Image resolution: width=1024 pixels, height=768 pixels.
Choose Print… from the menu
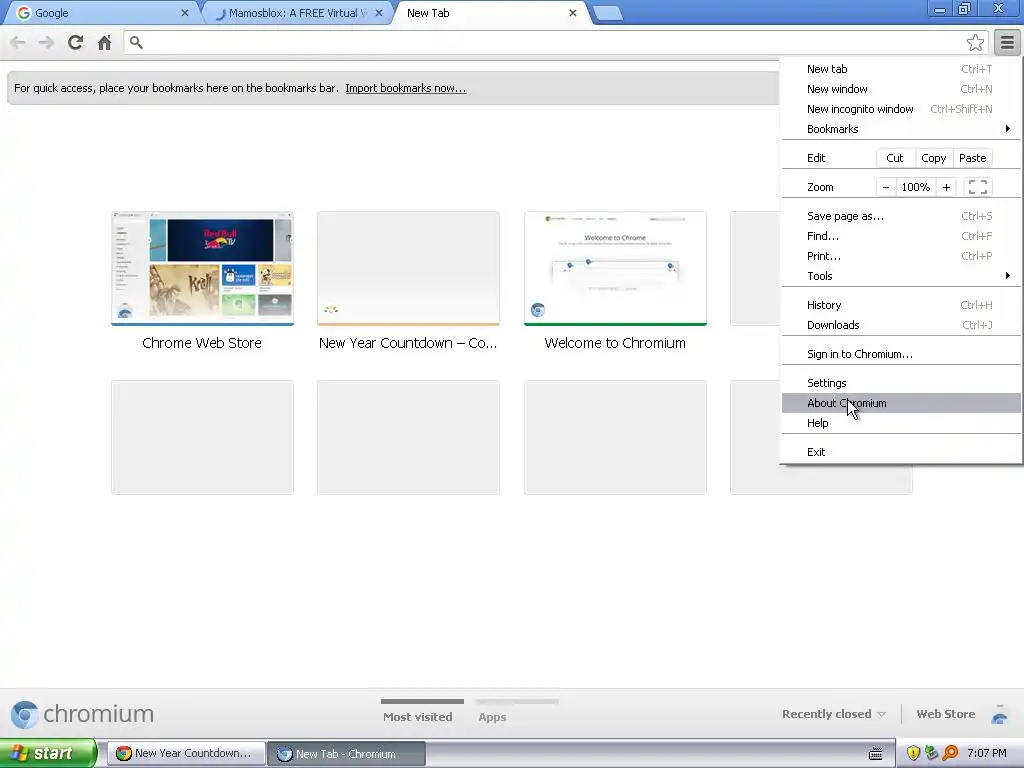[x=901, y=256]
